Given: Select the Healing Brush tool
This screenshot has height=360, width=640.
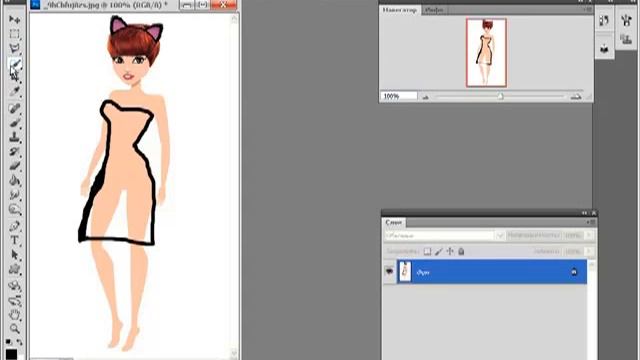Looking at the screenshot, I should 14,108.
